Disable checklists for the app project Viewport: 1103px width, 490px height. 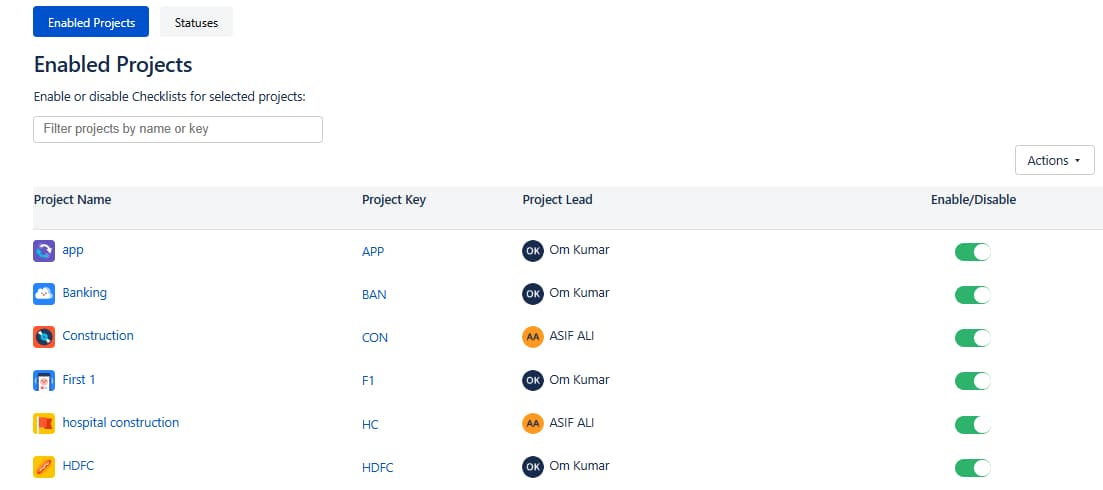pyautogui.click(x=972, y=251)
